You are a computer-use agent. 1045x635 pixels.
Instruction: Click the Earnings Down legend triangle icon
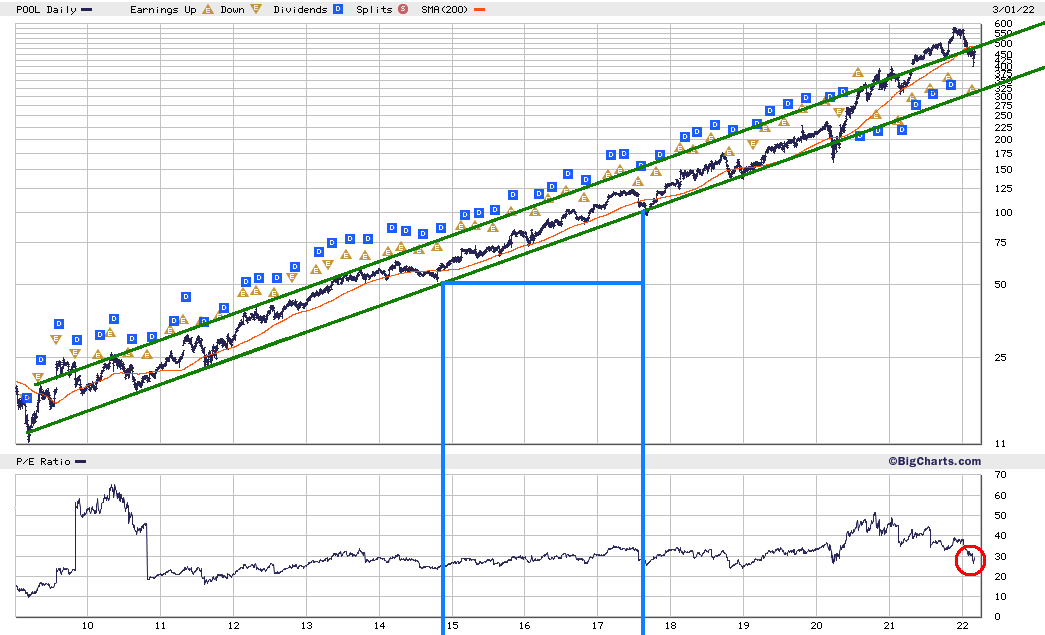[256, 9]
